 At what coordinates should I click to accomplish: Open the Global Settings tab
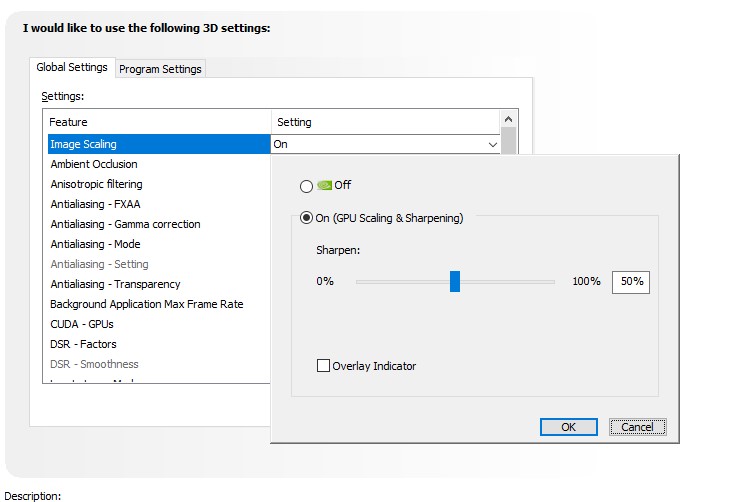click(x=72, y=68)
